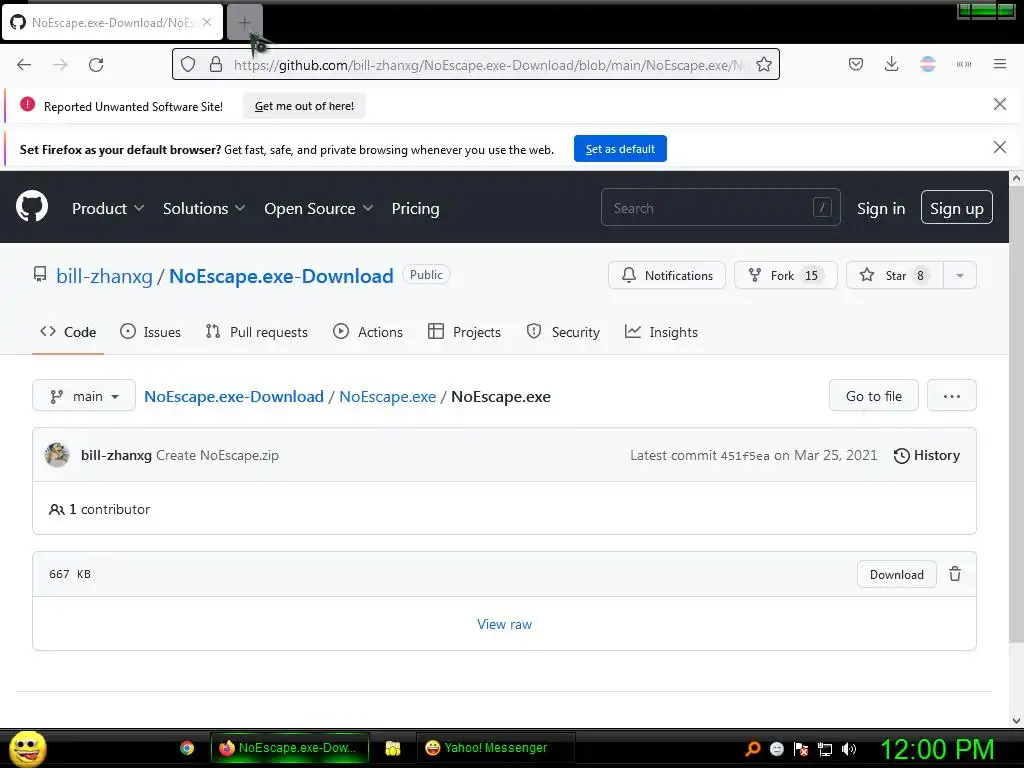This screenshot has width=1024, height=768.
Task: Click the View raw link
Action: tap(504, 624)
